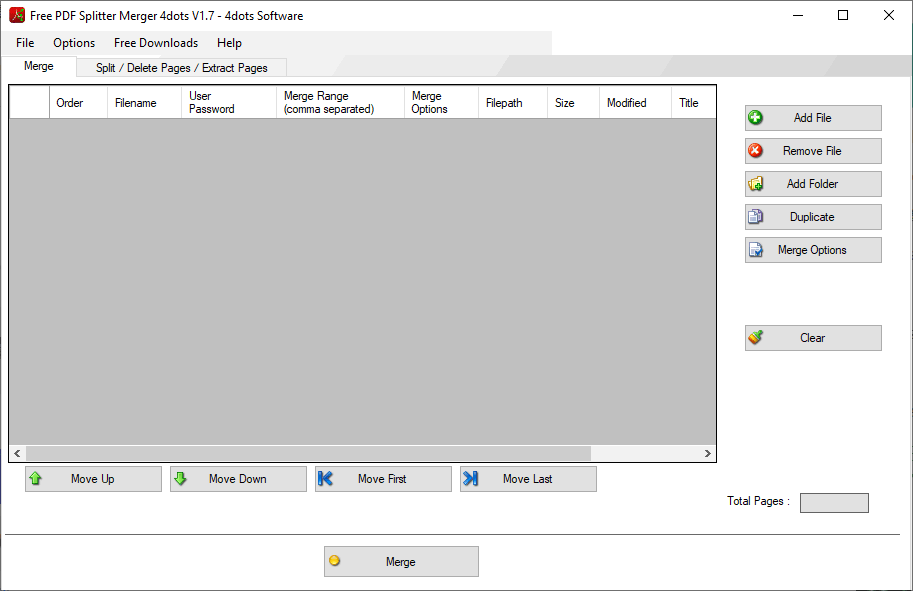Image resolution: width=913 pixels, height=591 pixels.
Task: Click the yellow circle icon on Merge
Action: pyautogui.click(x=334, y=561)
